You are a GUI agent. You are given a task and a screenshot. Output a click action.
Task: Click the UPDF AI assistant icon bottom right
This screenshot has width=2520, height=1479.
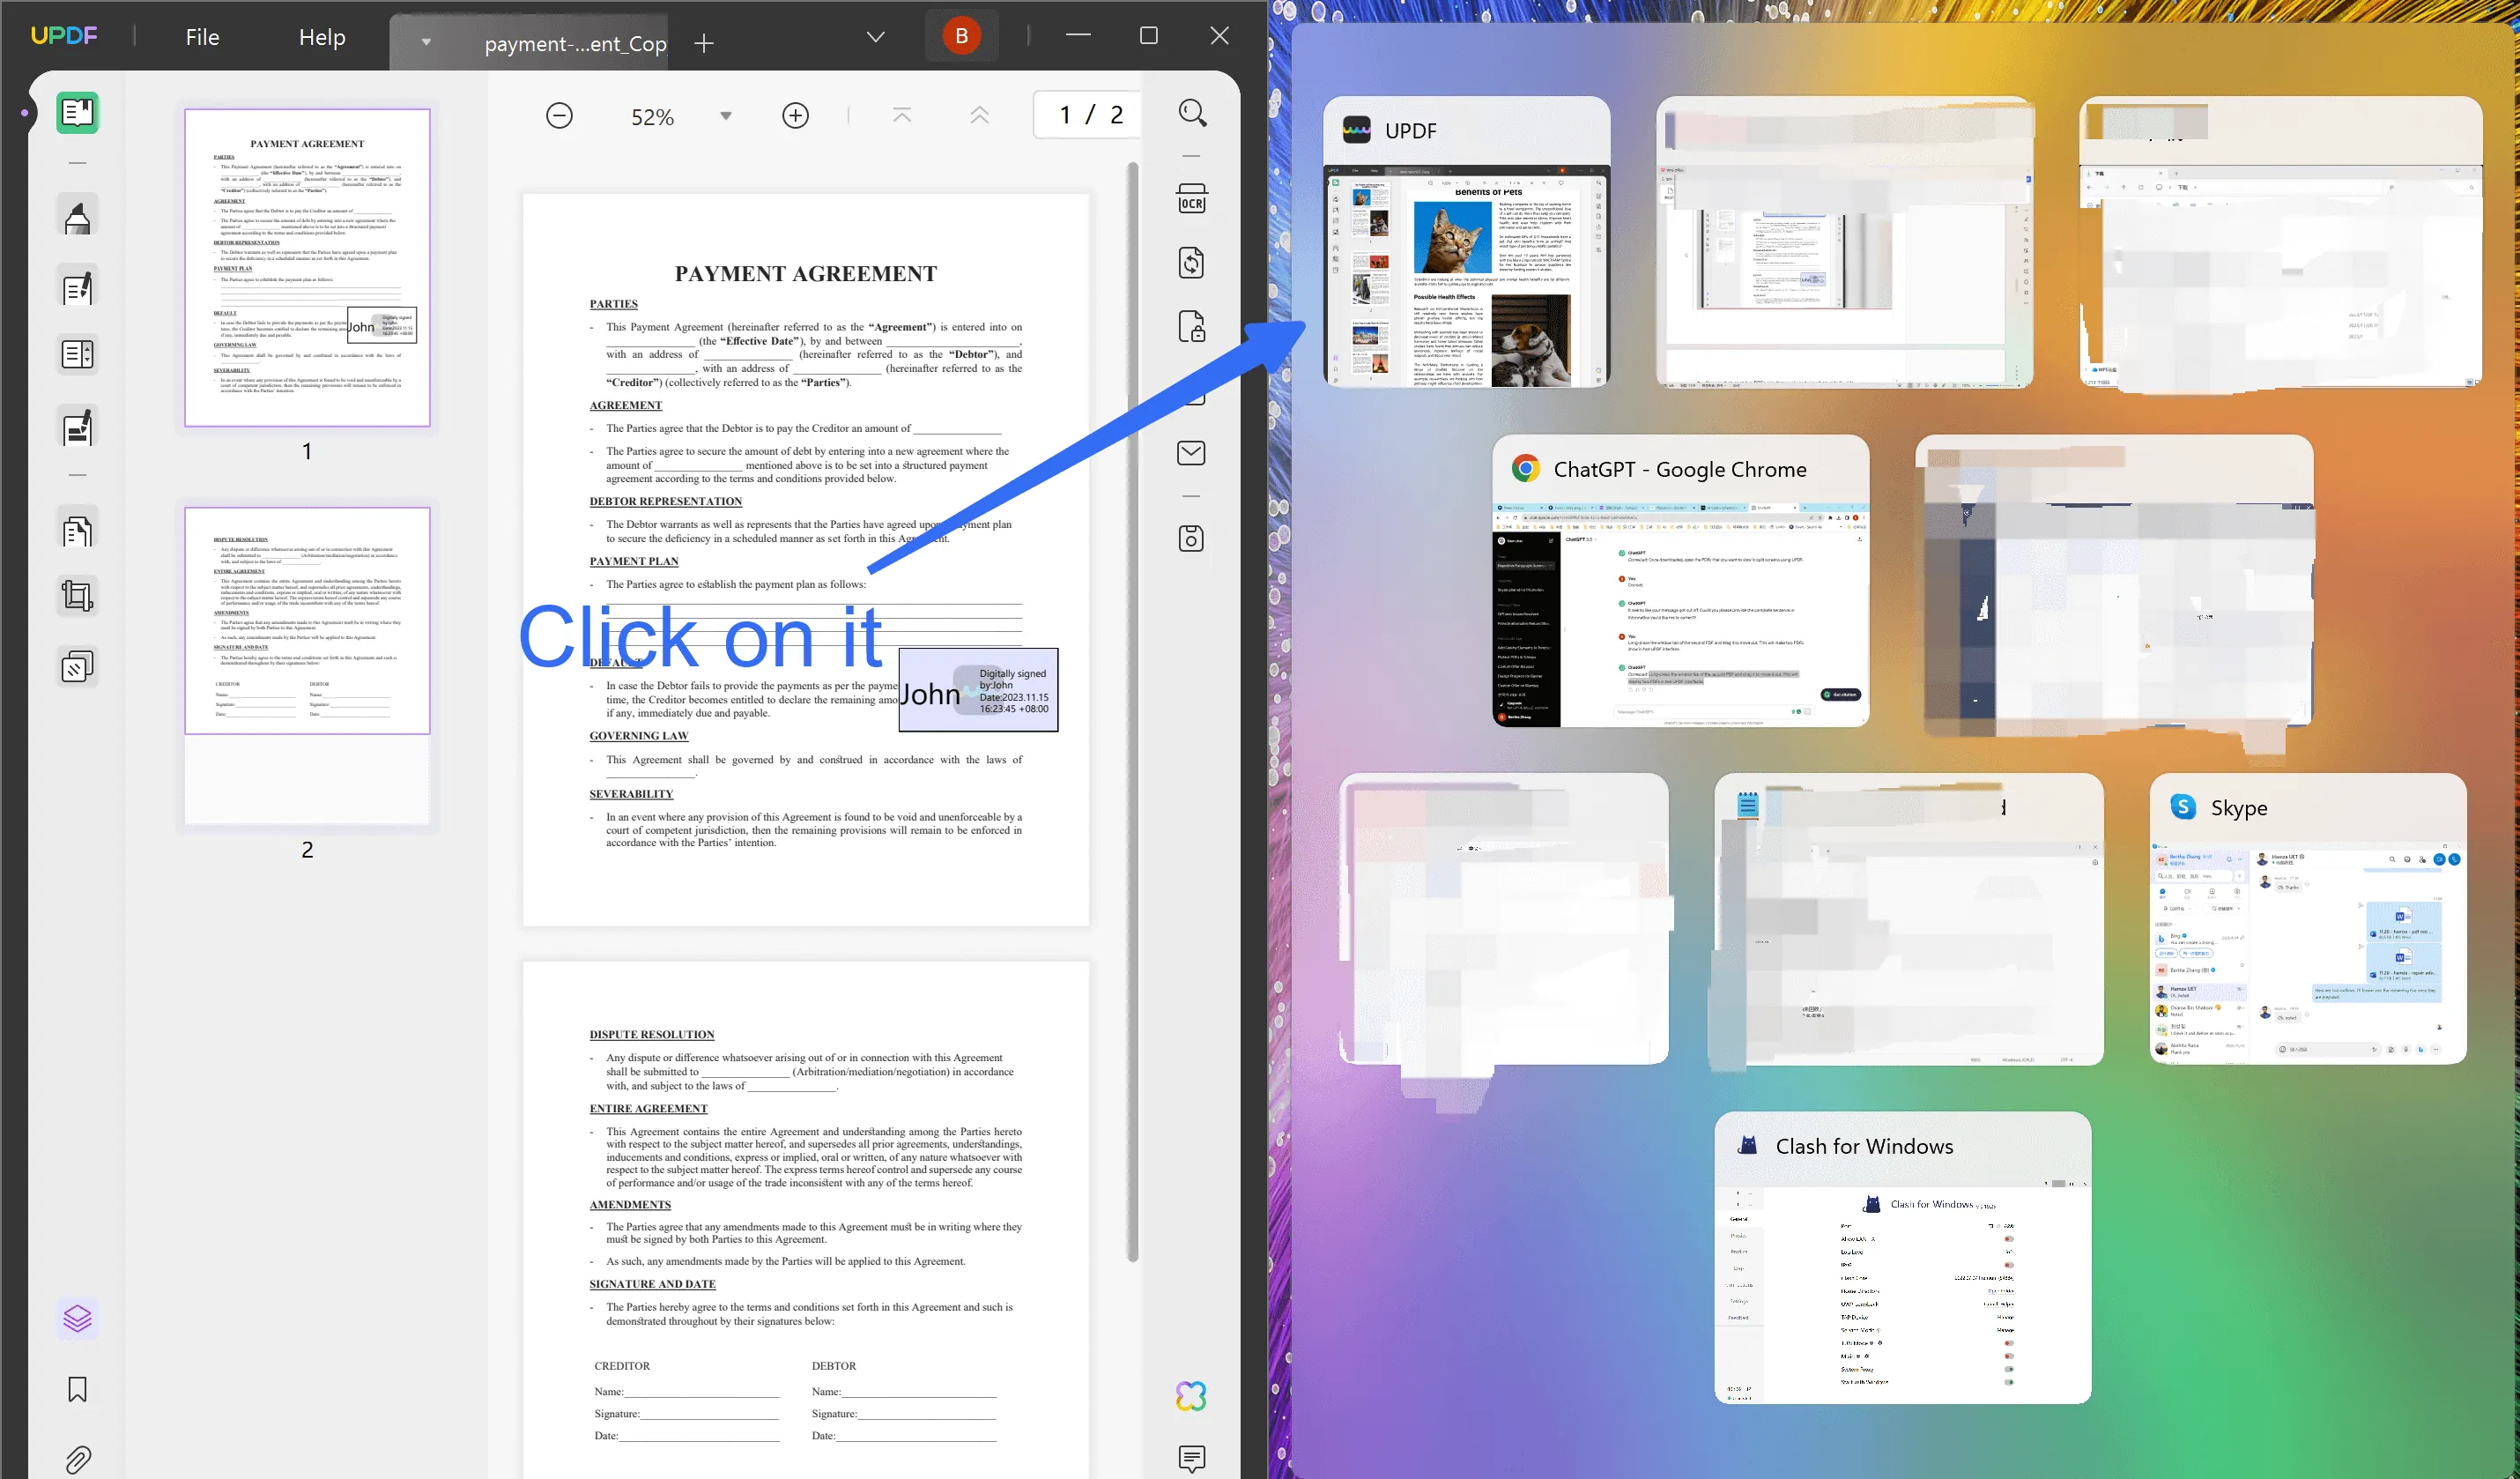[1191, 1396]
